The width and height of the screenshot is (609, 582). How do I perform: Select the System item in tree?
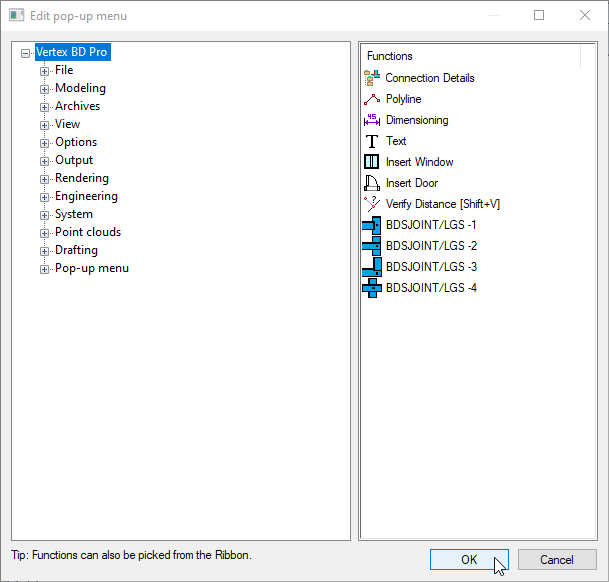click(x=74, y=214)
